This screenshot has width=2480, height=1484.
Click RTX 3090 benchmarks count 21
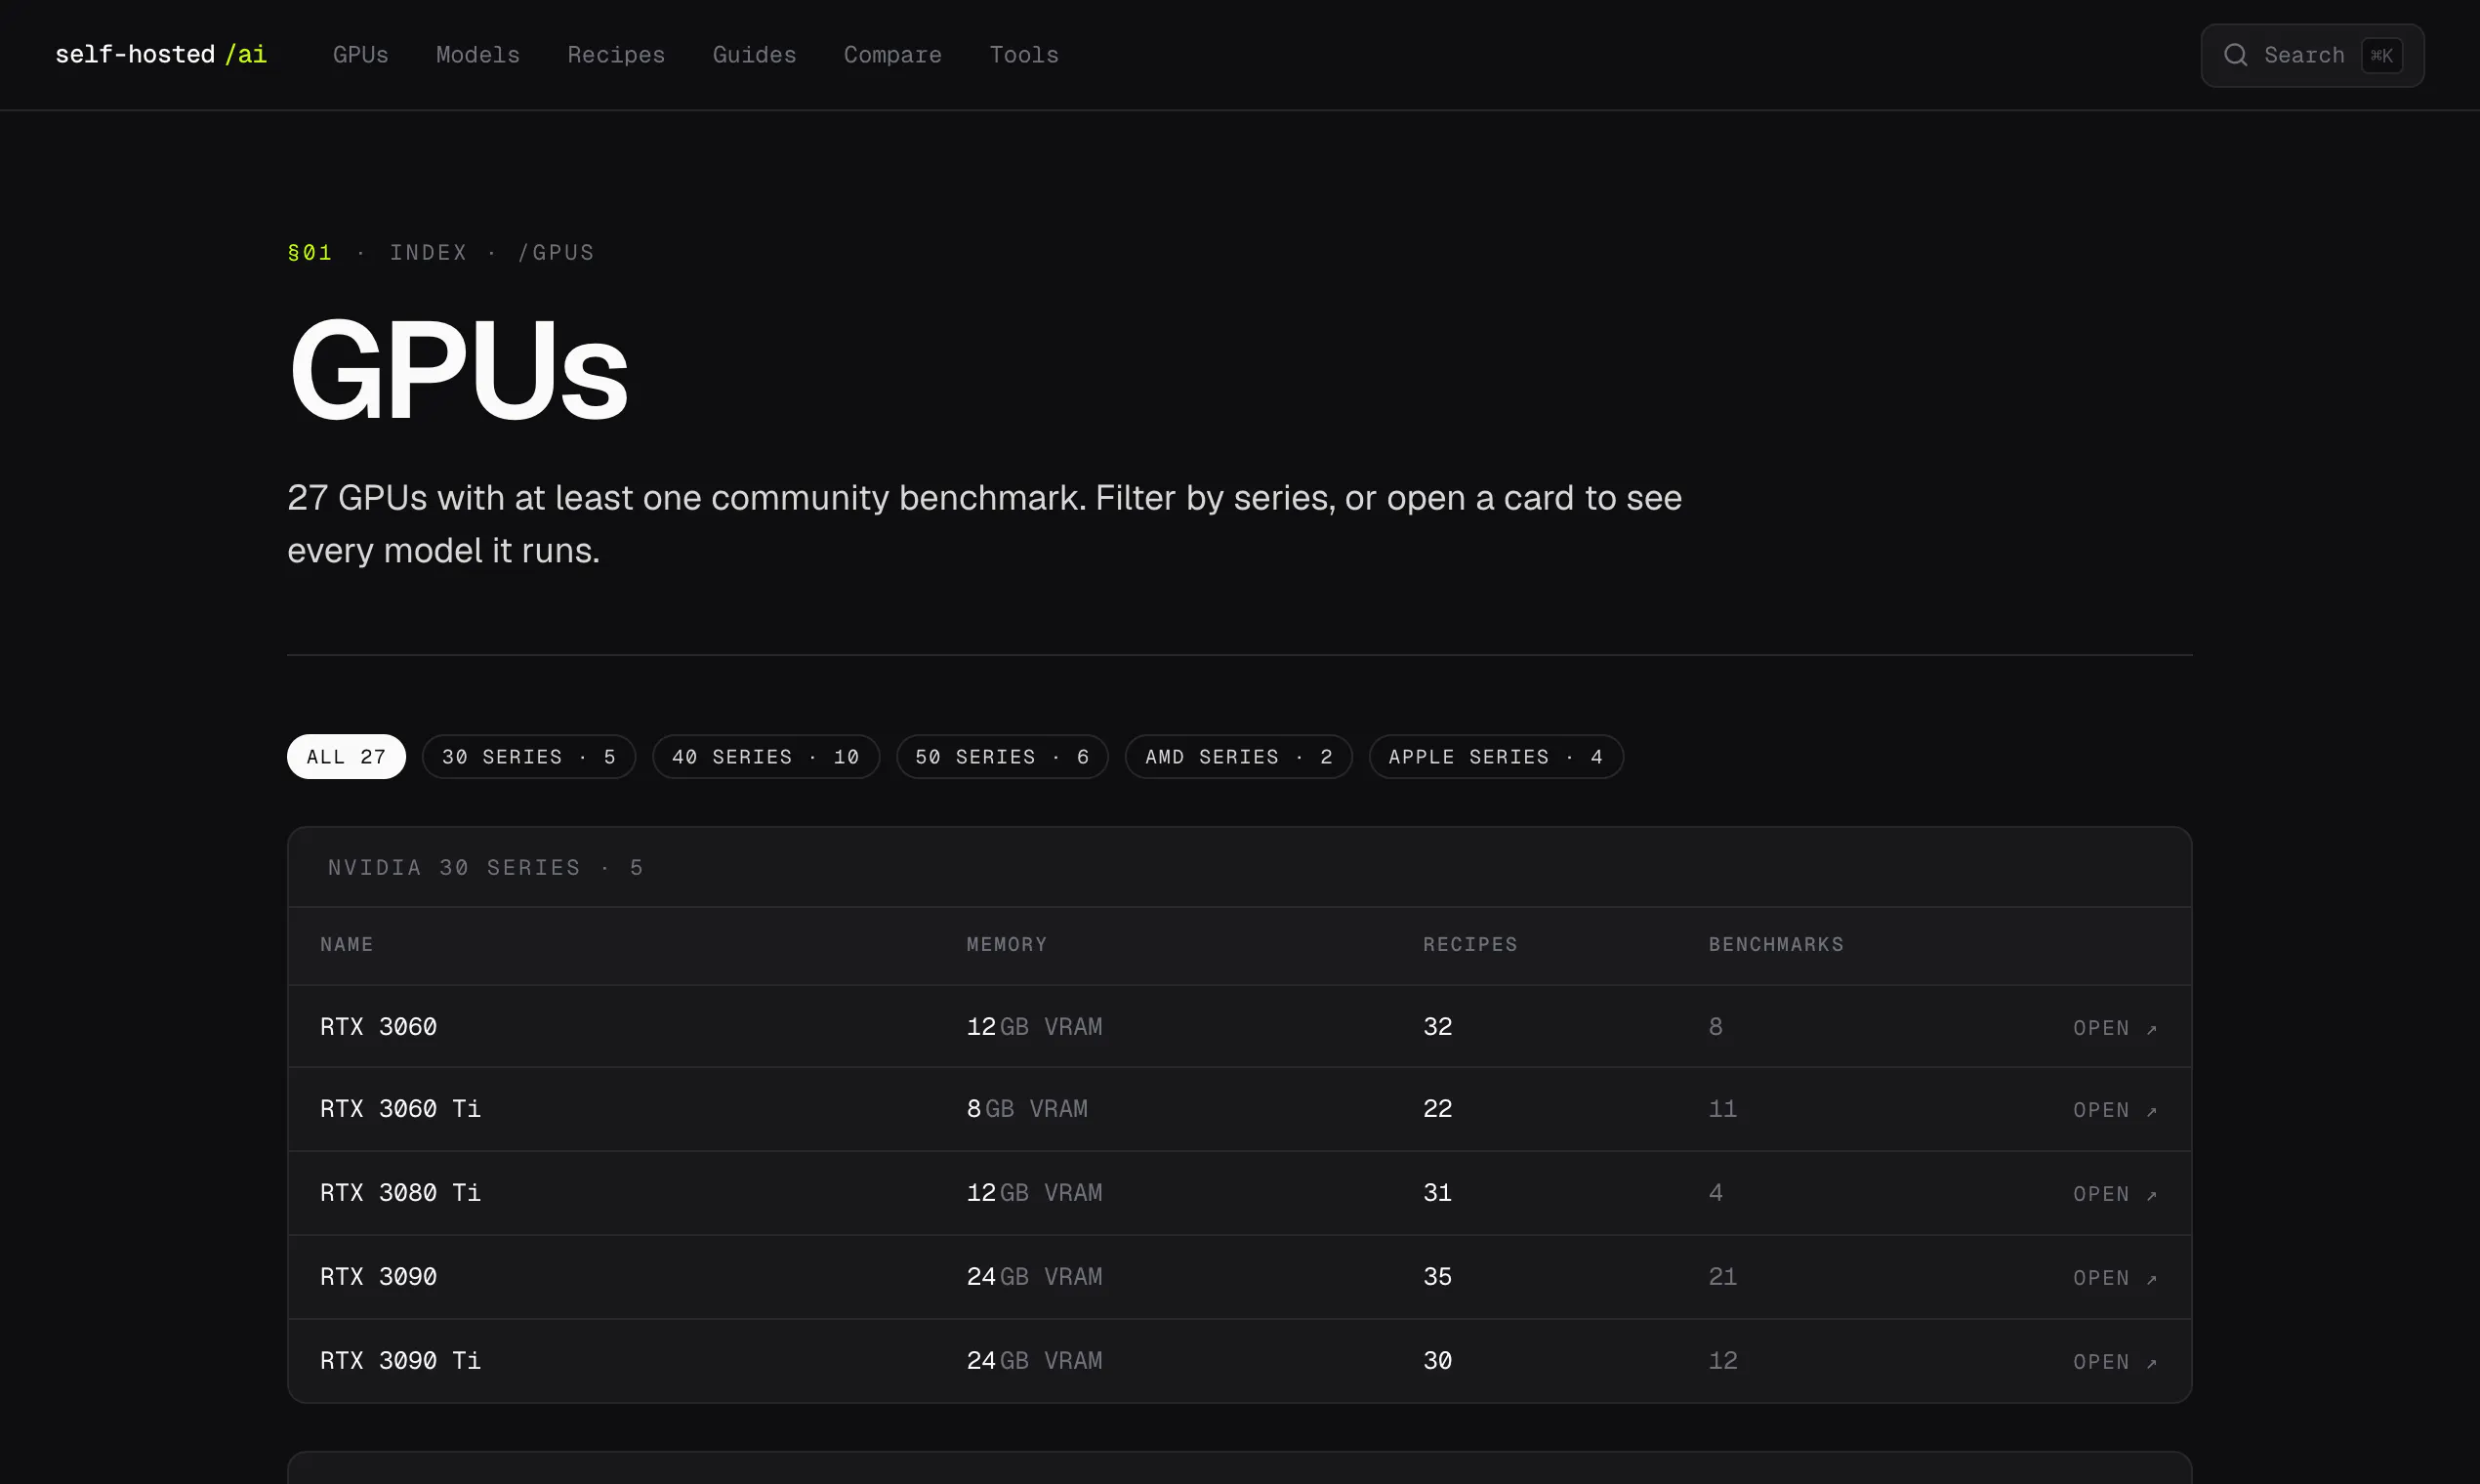point(1722,1277)
